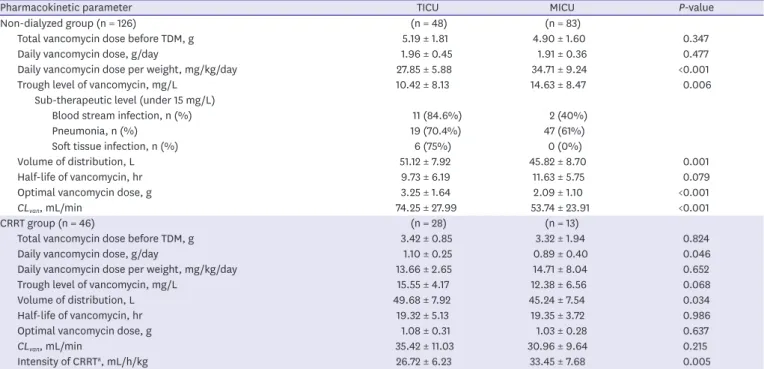The width and height of the screenshot is (764, 369).
Task: Click P-value '0.477'
Action: point(696,54)
